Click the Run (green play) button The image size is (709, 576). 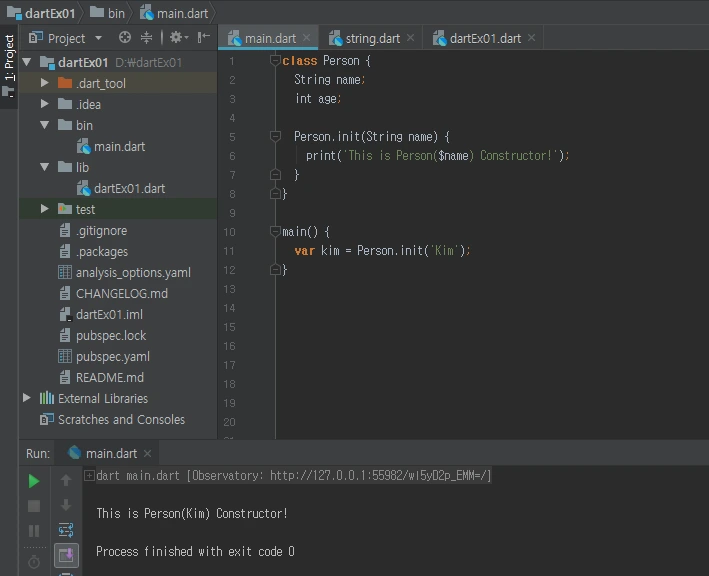tap(33, 481)
